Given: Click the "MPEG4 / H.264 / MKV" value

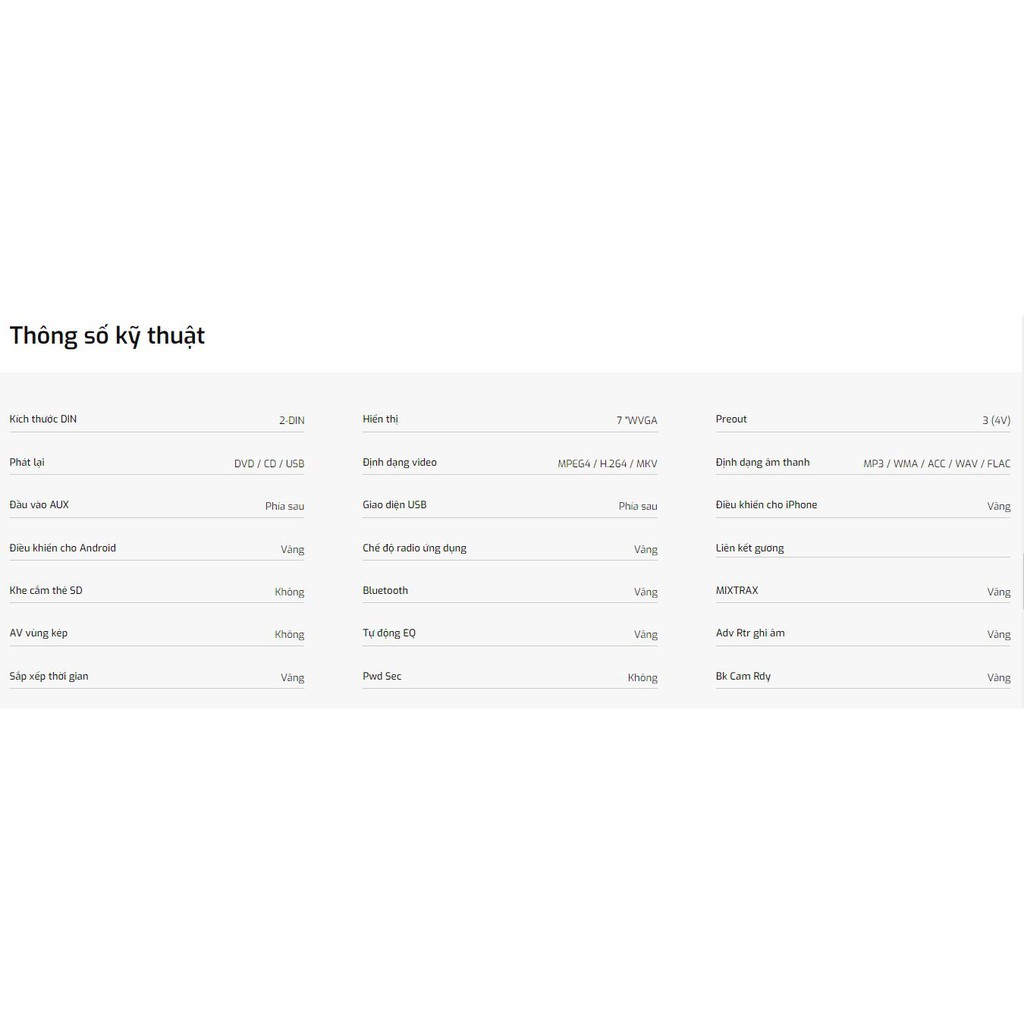Looking at the screenshot, I should click(607, 464).
